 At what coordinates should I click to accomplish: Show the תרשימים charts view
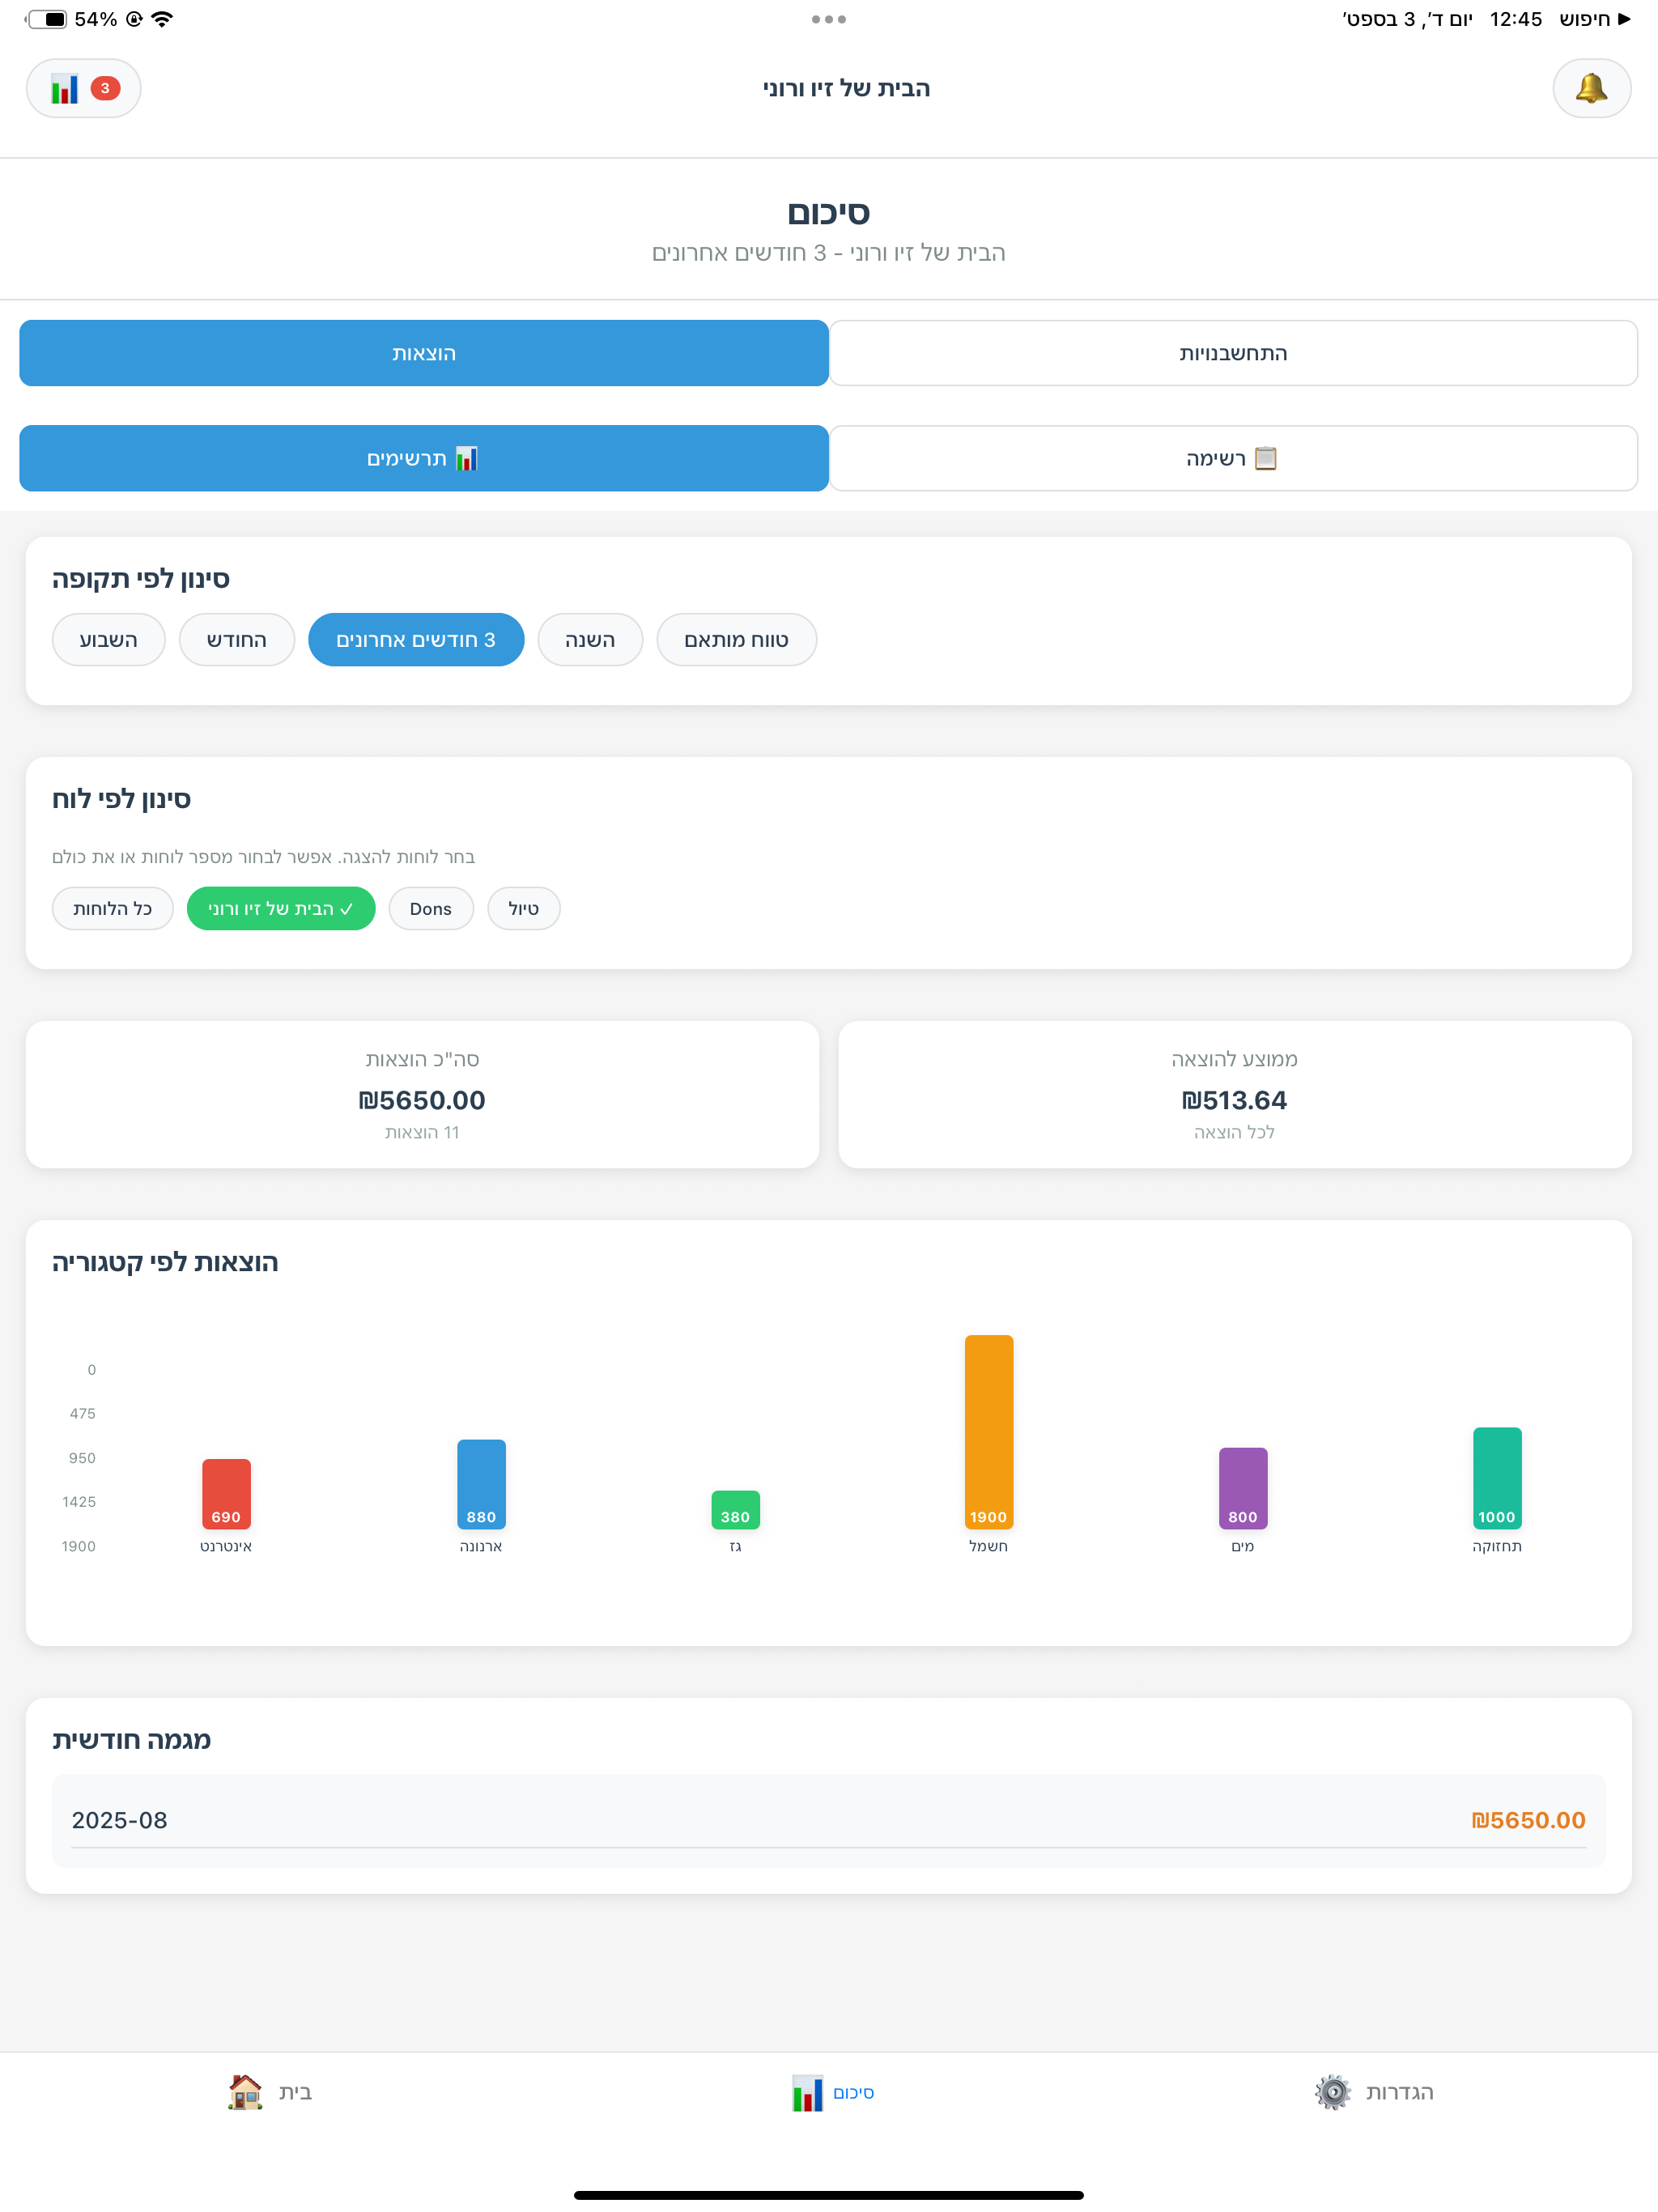424,458
